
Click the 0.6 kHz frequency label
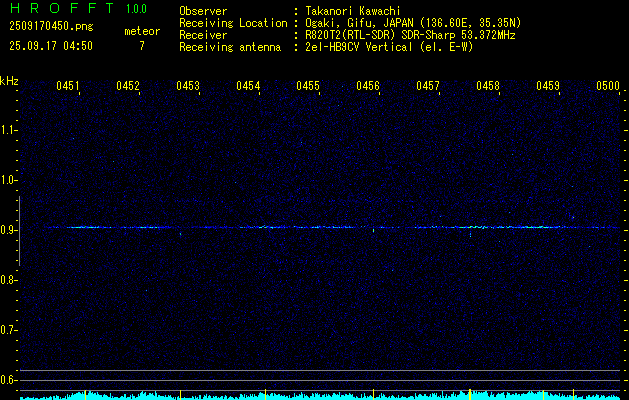tap(8, 380)
